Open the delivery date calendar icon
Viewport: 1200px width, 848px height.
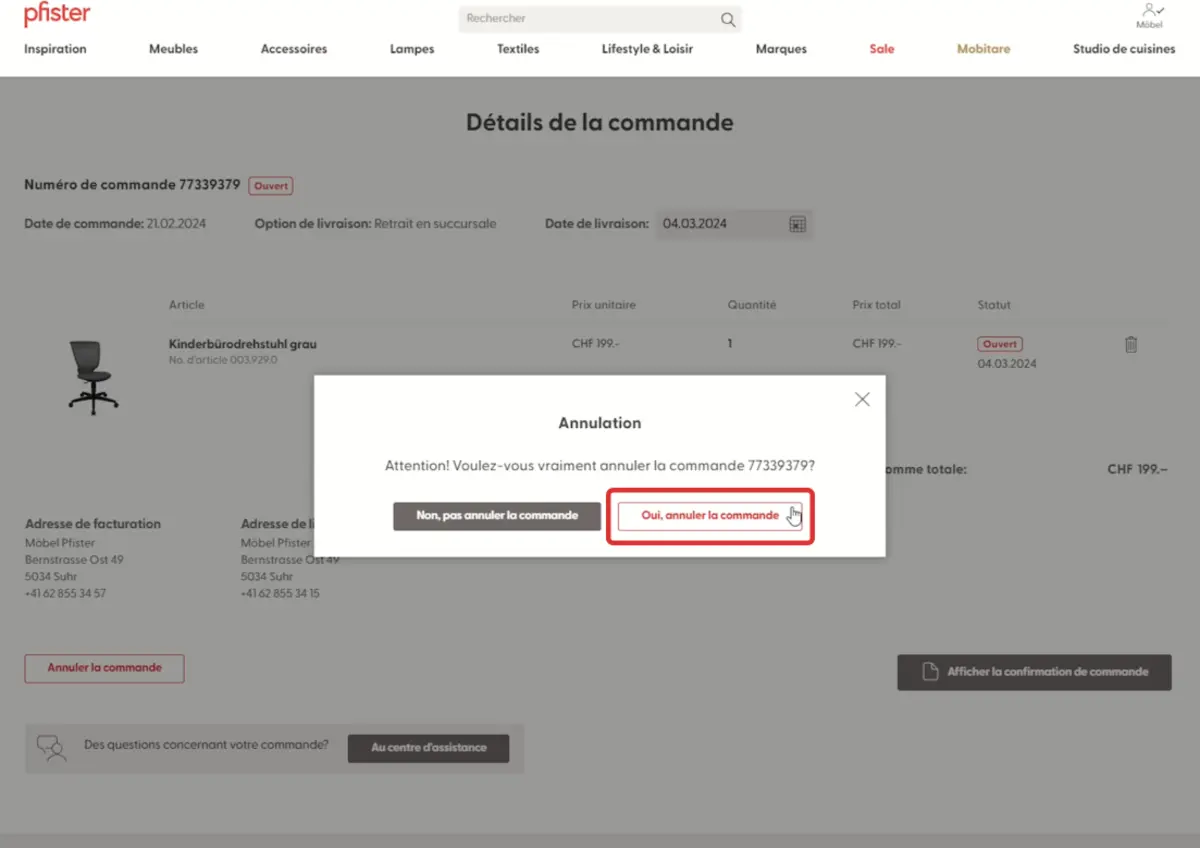[x=797, y=224]
